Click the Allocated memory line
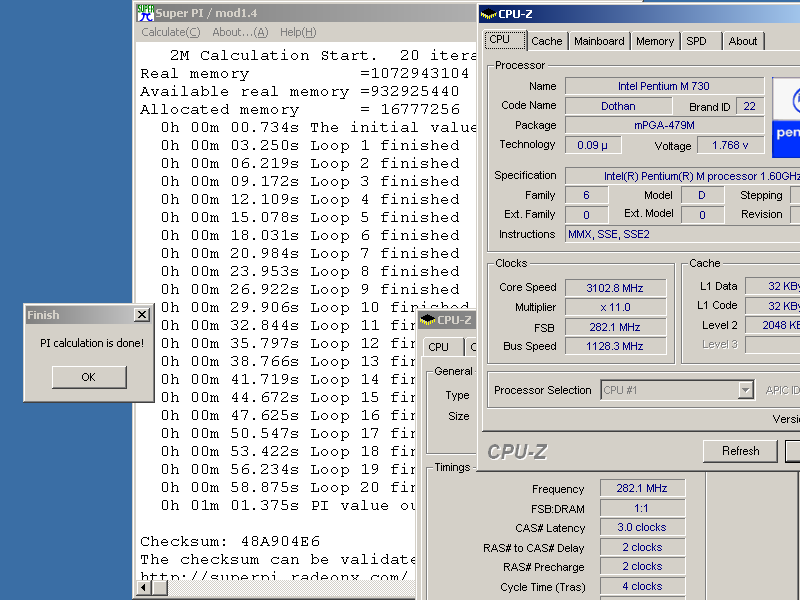Image resolution: width=800 pixels, height=600 pixels. pos(300,109)
